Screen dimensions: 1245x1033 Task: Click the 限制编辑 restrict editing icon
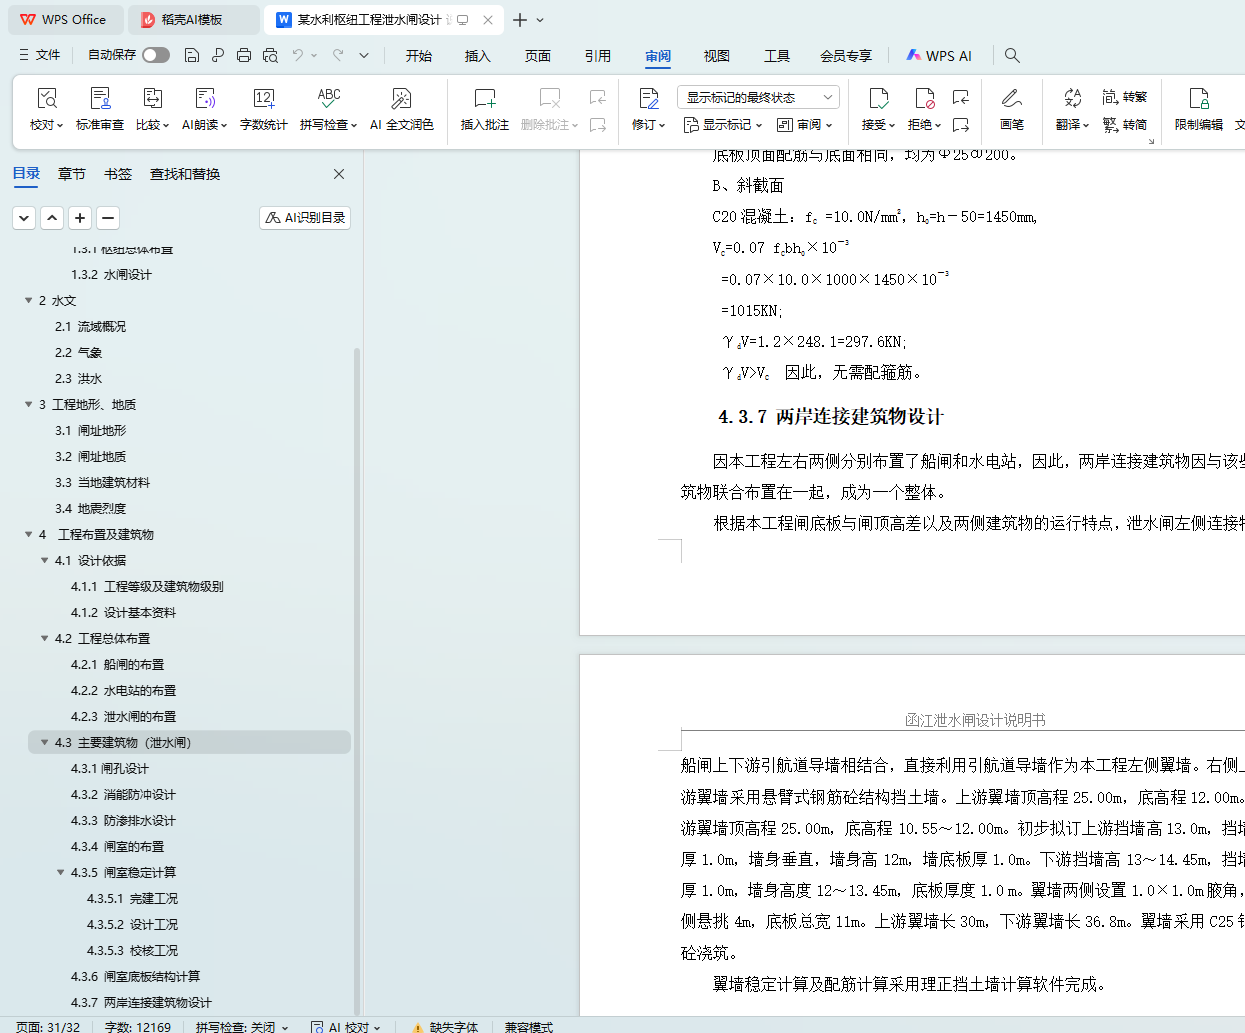(x=1198, y=108)
